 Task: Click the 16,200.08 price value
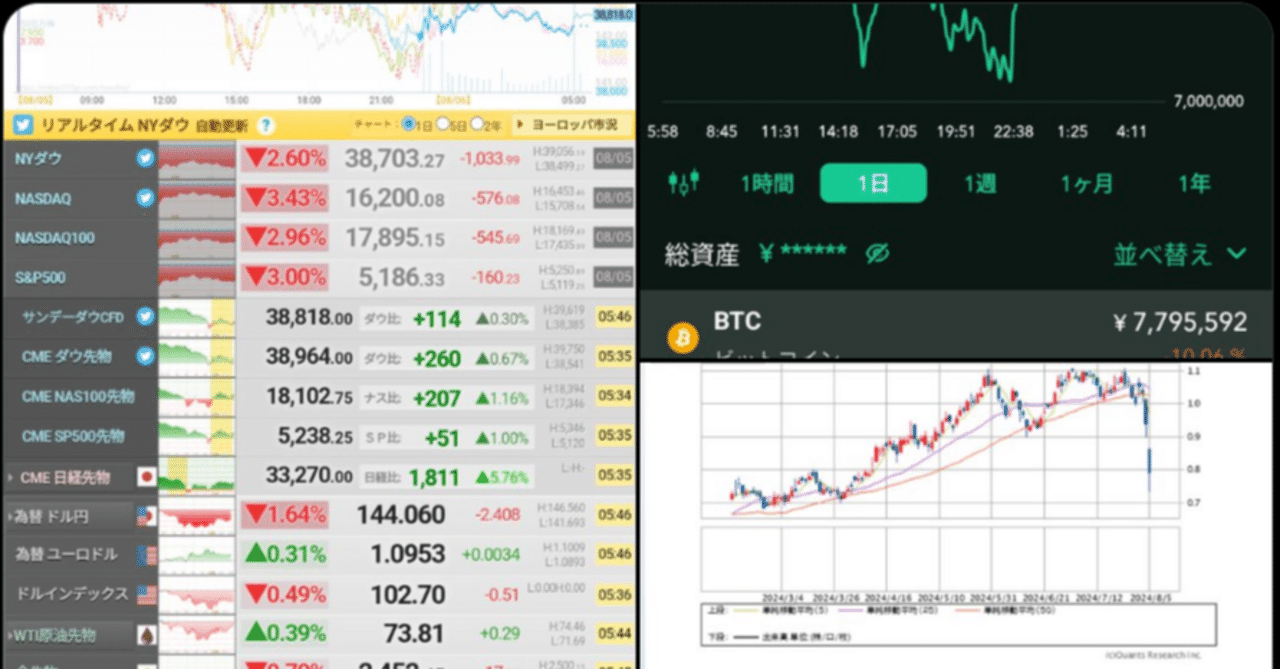395,198
